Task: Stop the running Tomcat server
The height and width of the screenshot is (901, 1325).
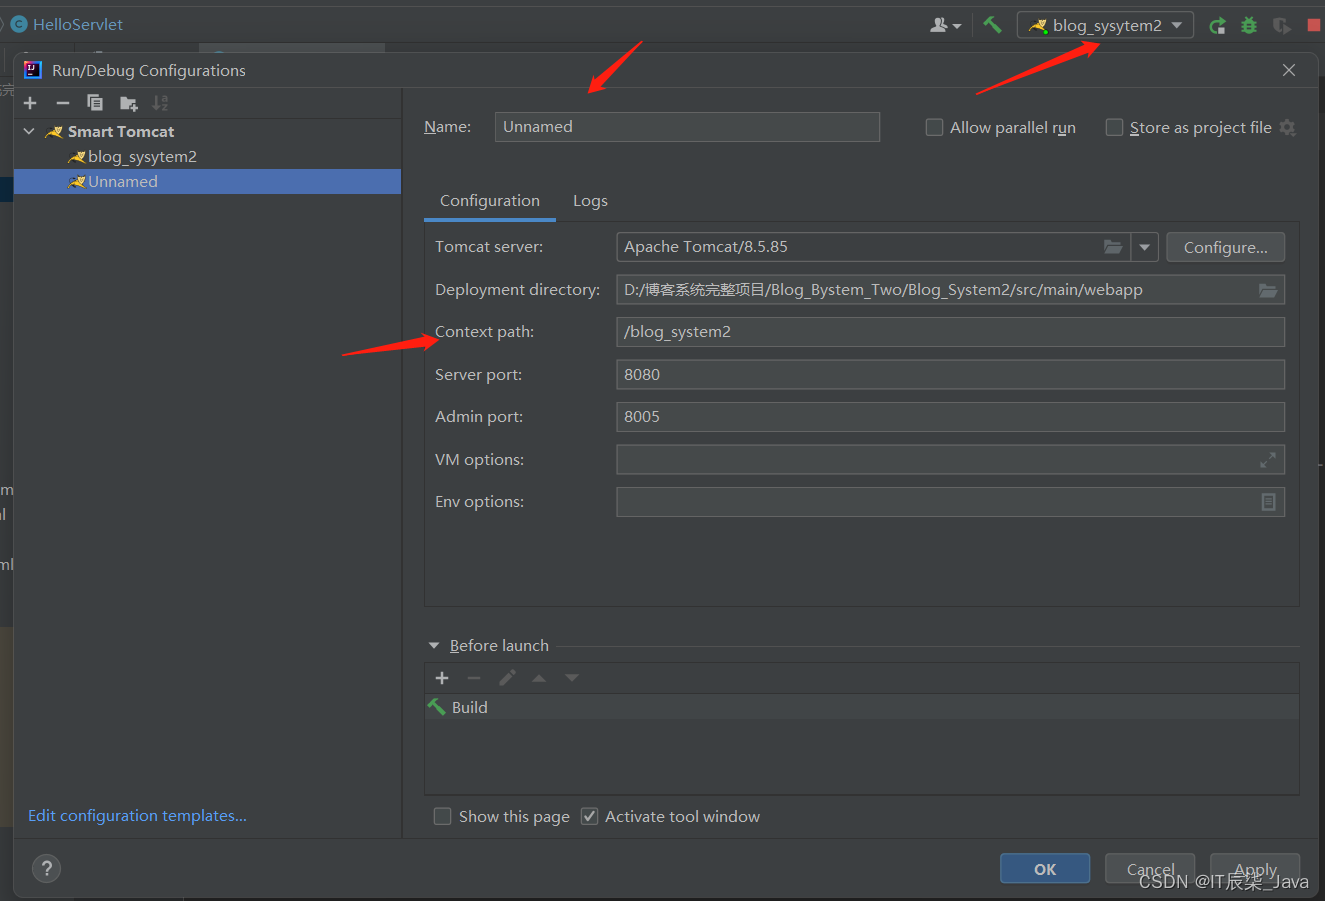Action: click(x=1312, y=25)
